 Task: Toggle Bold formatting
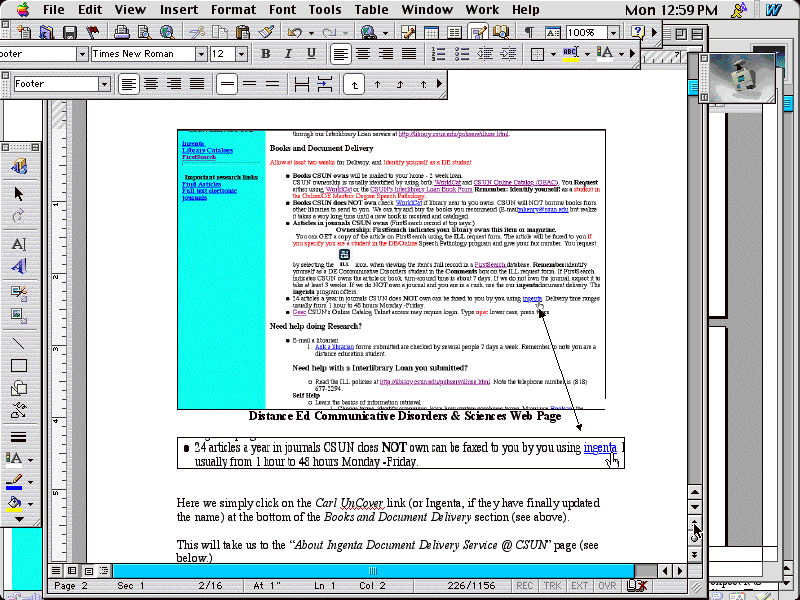click(265, 54)
